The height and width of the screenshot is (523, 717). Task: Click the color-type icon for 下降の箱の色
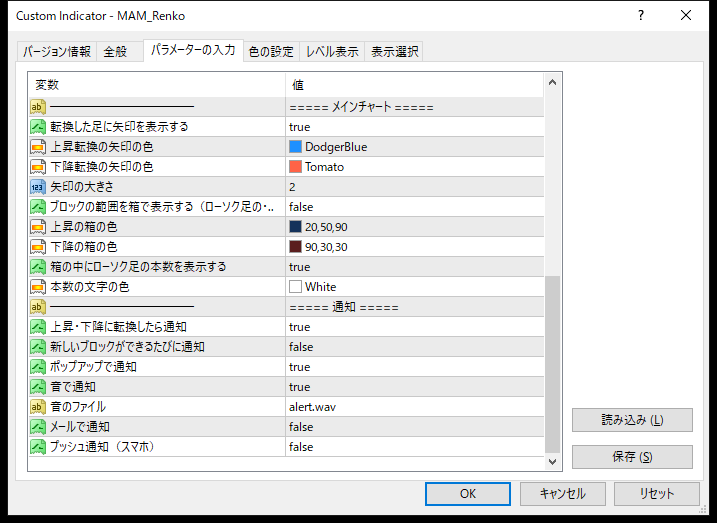tap(38, 247)
